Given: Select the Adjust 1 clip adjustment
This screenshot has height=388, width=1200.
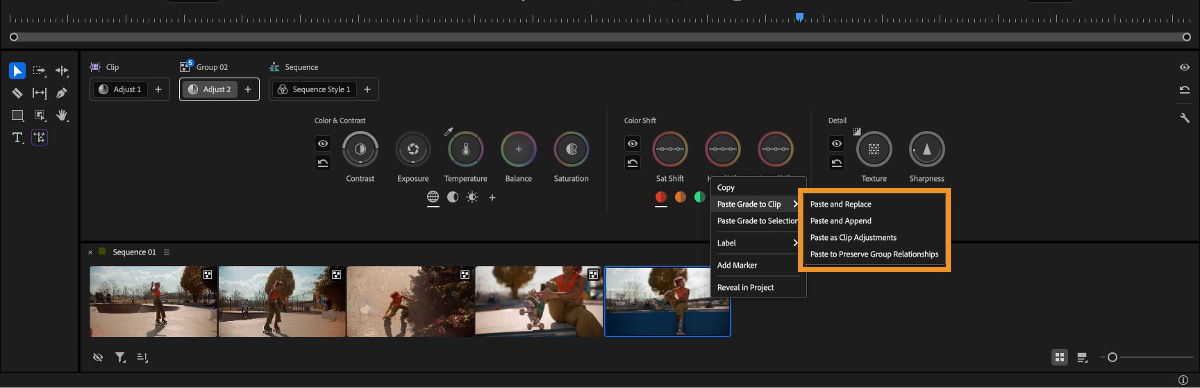Looking at the screenshot, I should tap(119, 89).
